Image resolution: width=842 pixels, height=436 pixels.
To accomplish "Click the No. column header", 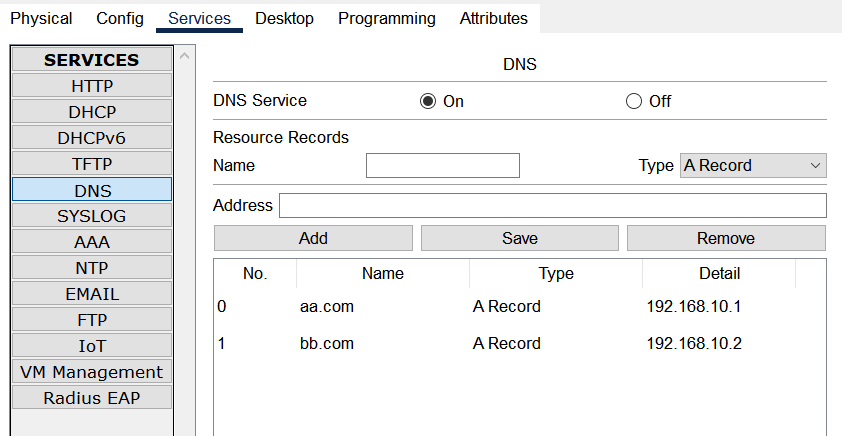I will [x=255, y=273].
